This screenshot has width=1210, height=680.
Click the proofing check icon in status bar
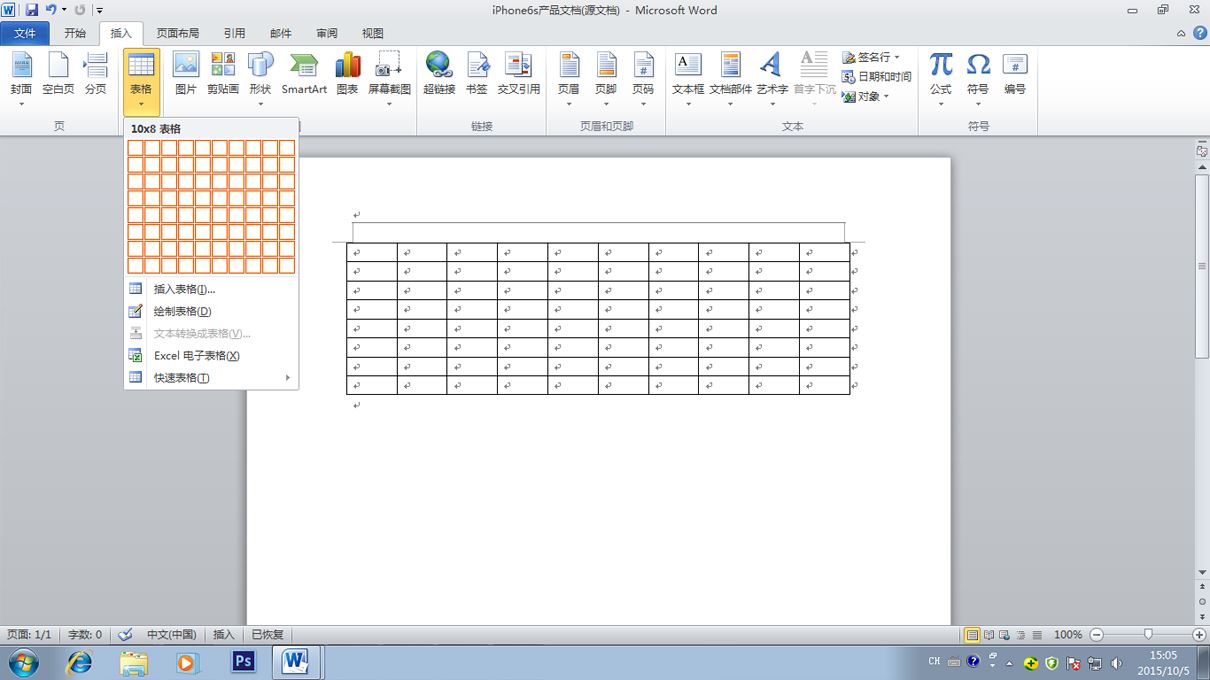[125, 635]
